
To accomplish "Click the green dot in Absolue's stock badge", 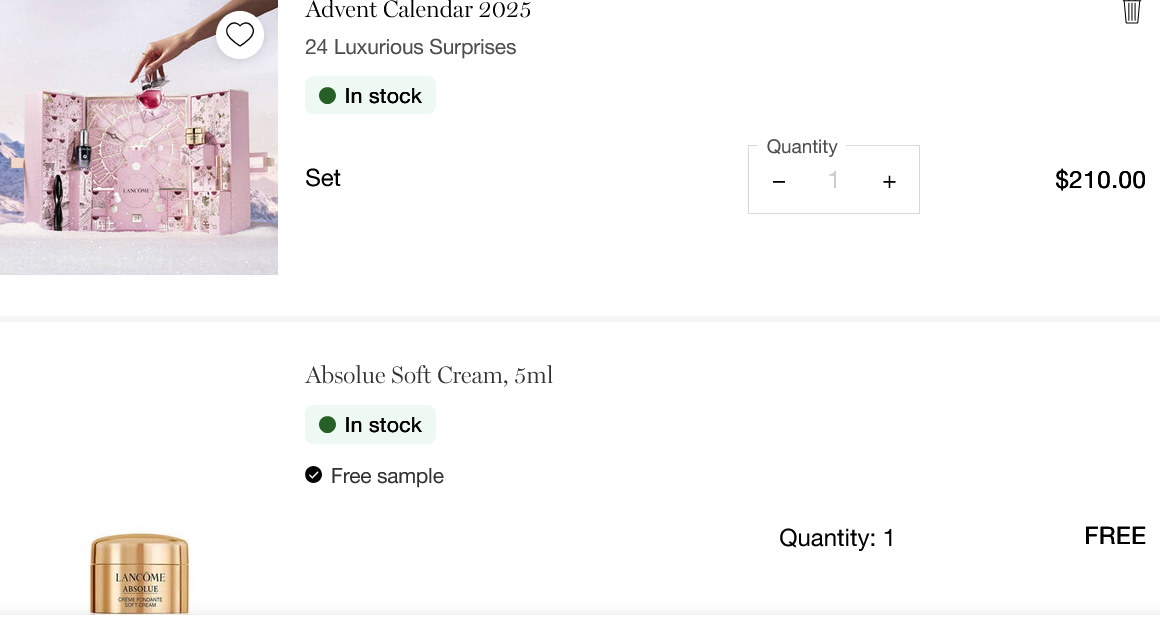I will pyautogui.click(x=327, y=425).
